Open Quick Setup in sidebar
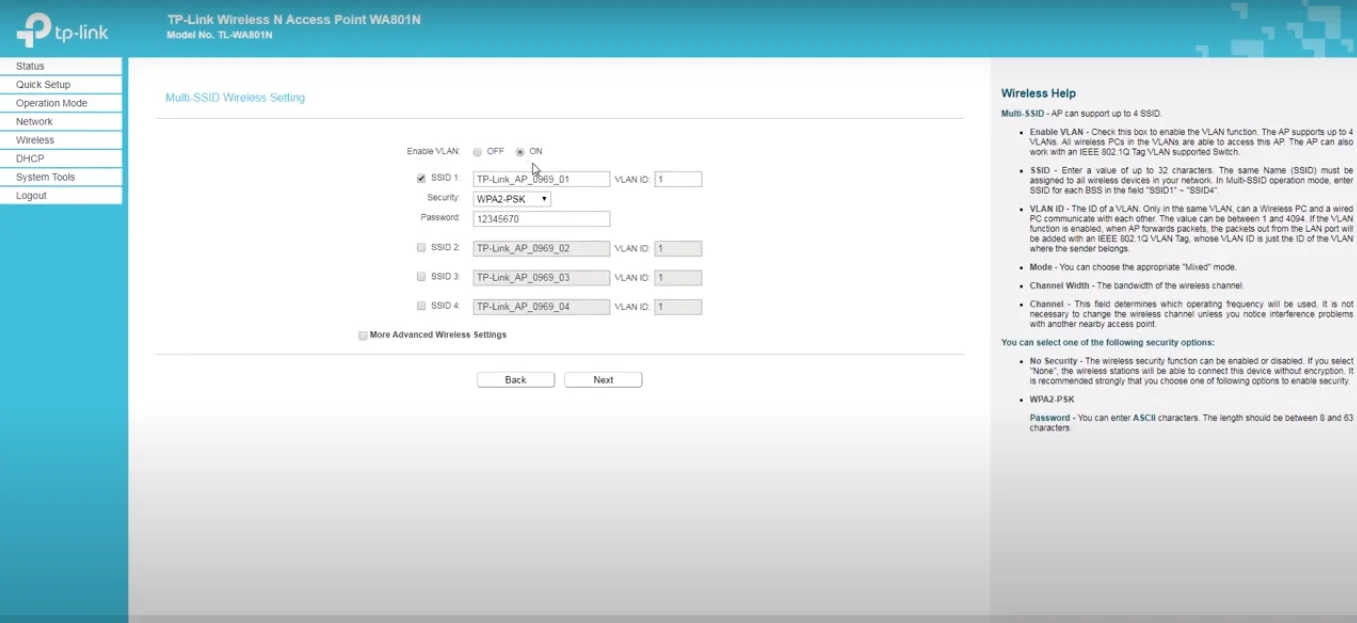Viewport: 1357px width, 623px height. (43, 85)
